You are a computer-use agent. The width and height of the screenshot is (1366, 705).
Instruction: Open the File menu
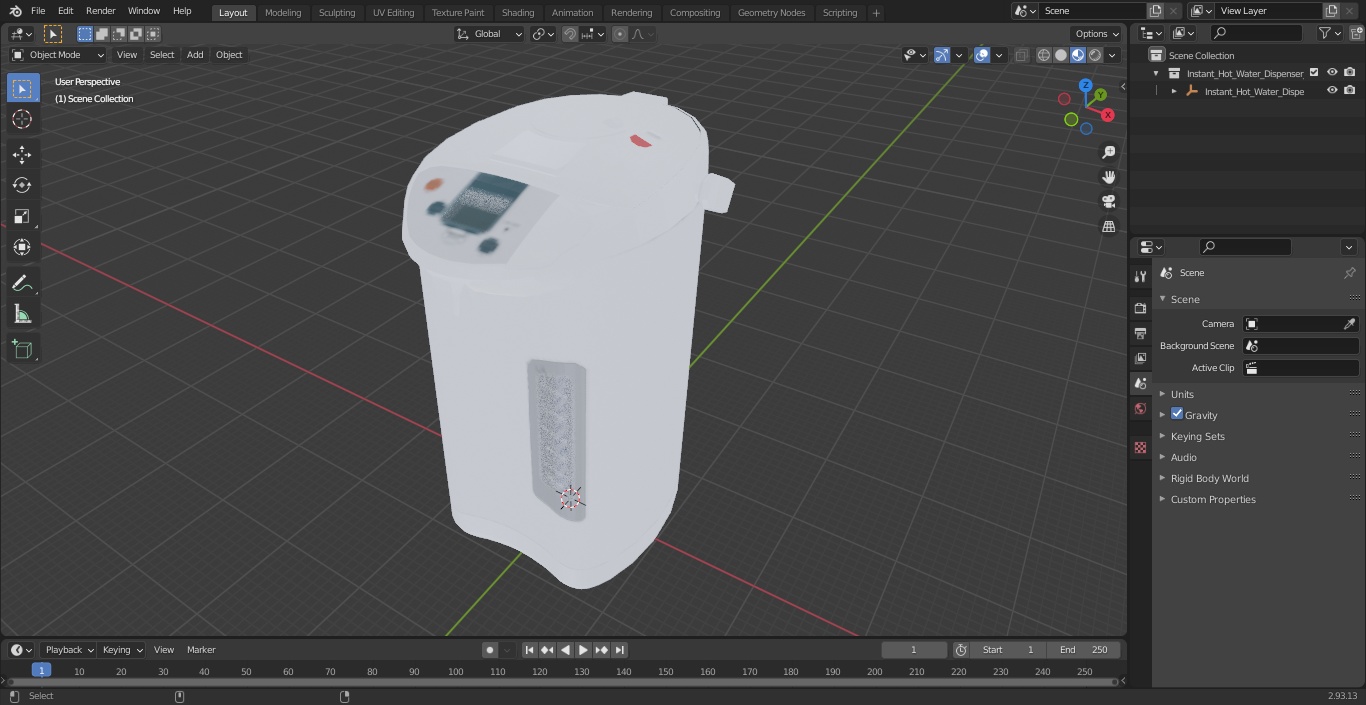click(x=38, y=11)
